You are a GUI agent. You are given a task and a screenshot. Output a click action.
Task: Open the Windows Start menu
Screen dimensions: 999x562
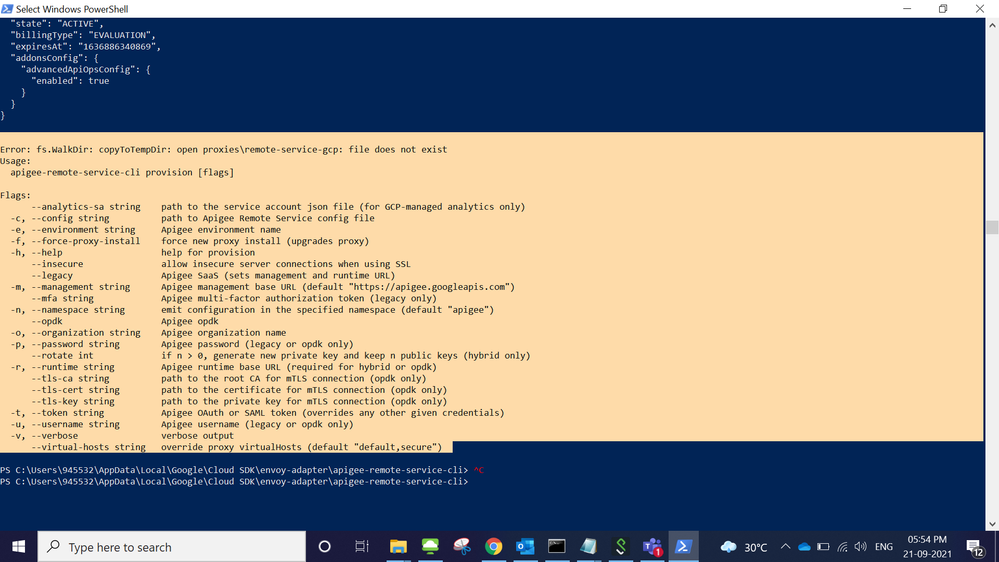[x=18, y=547]
